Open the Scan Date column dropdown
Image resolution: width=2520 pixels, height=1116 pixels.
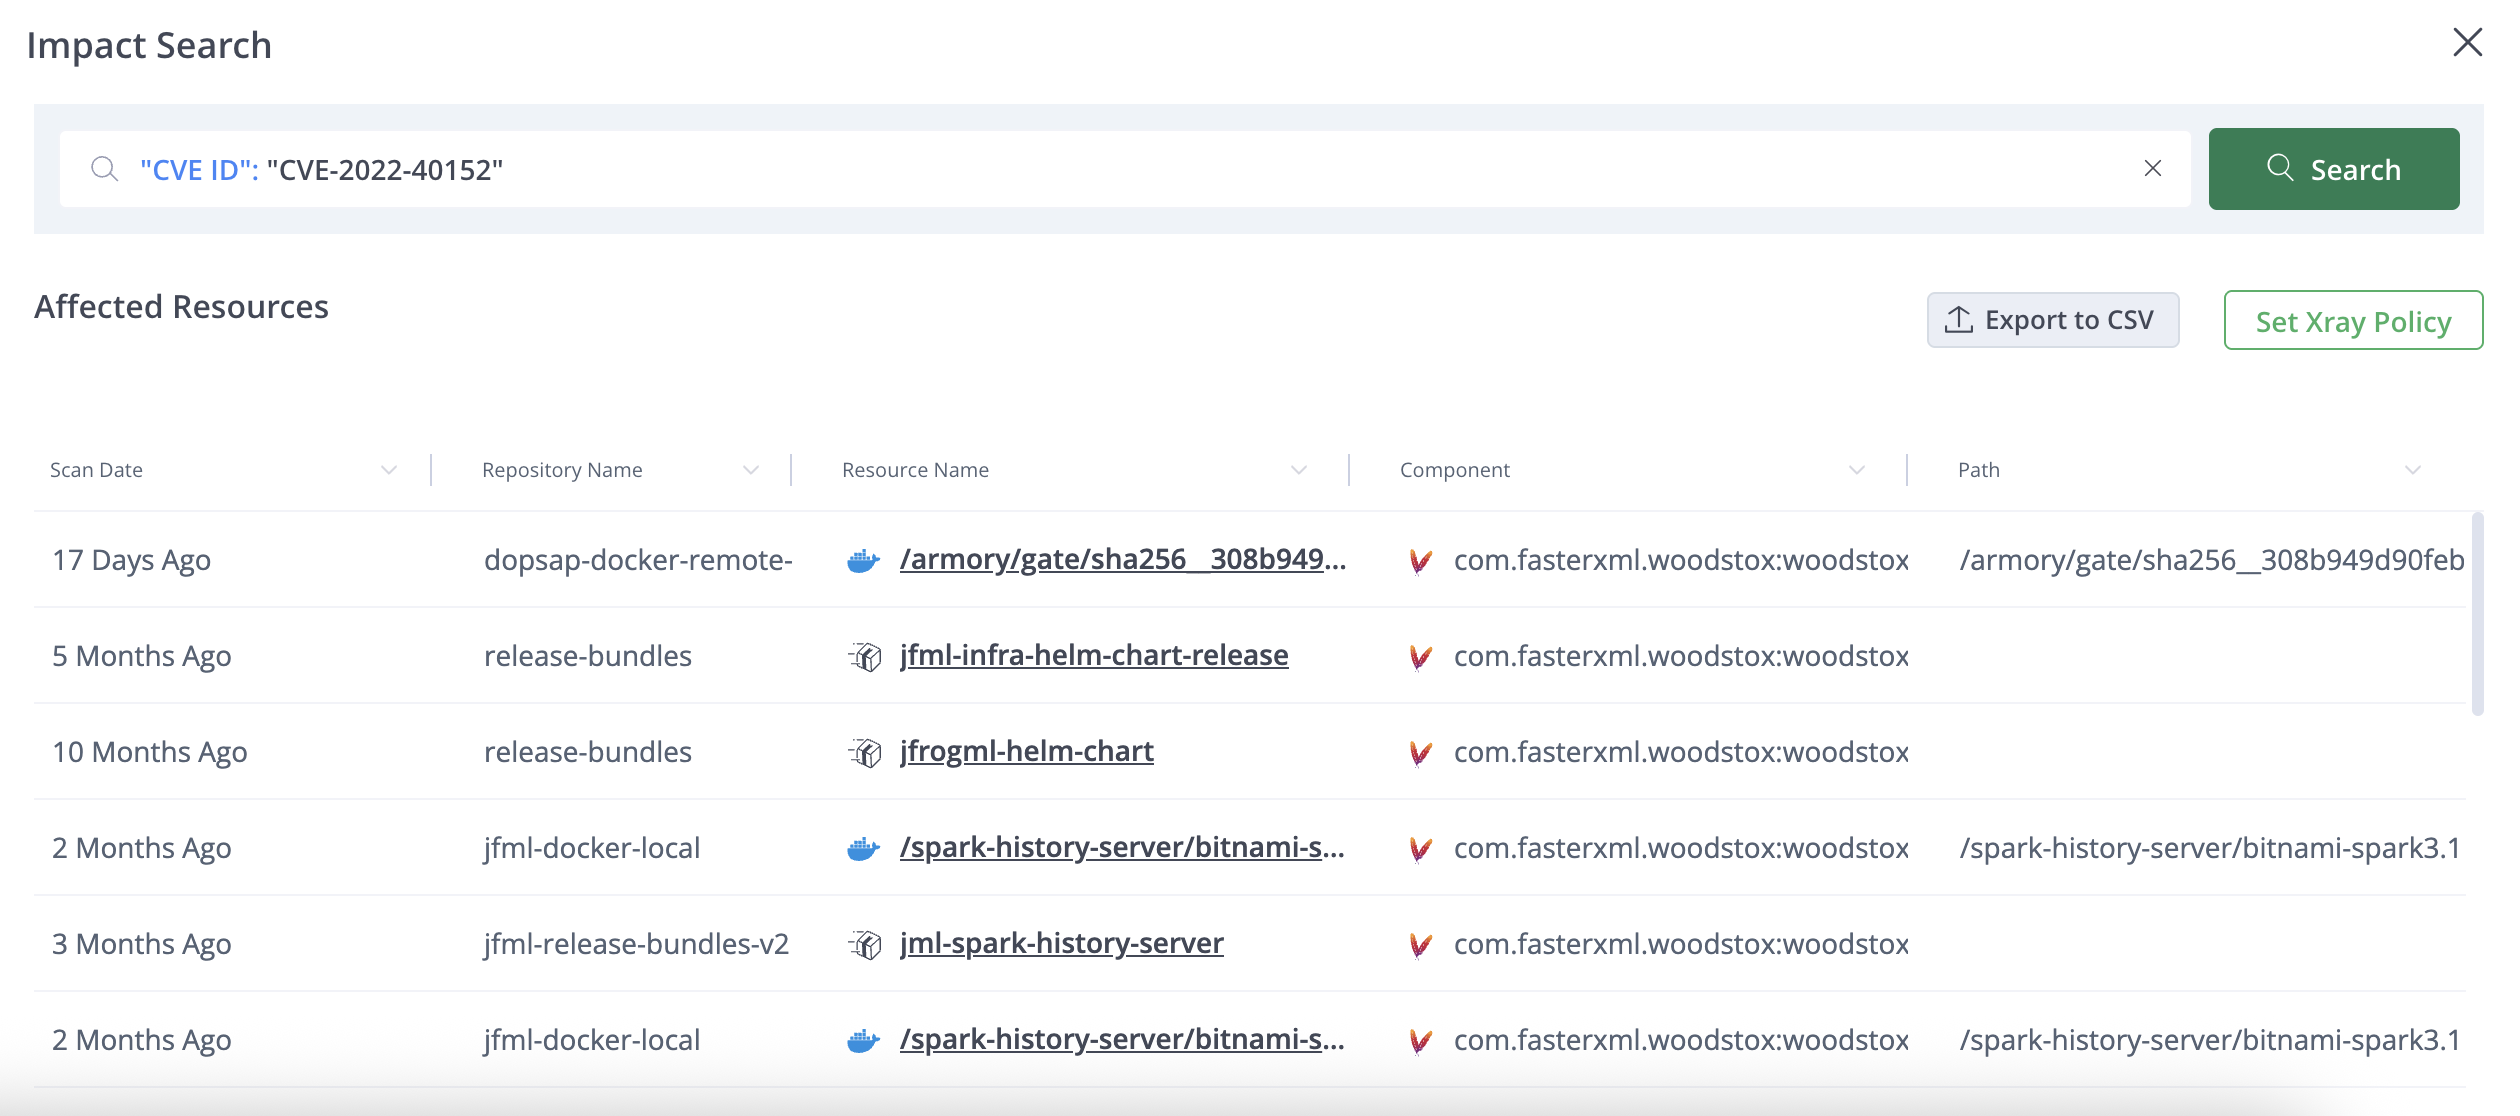[389, 470]
